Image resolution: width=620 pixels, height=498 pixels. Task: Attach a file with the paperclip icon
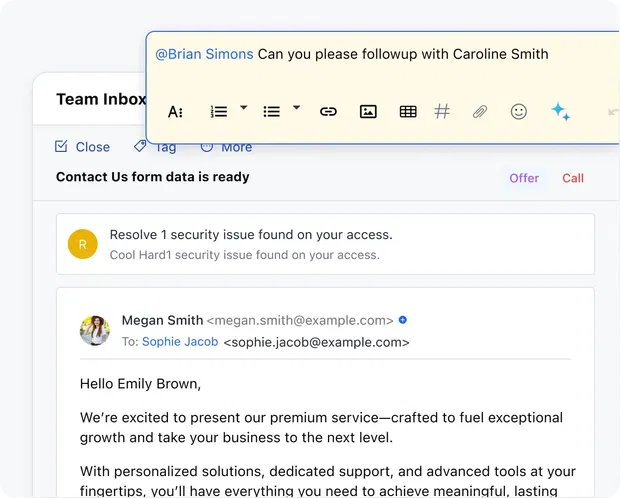(x=480, y=112)
